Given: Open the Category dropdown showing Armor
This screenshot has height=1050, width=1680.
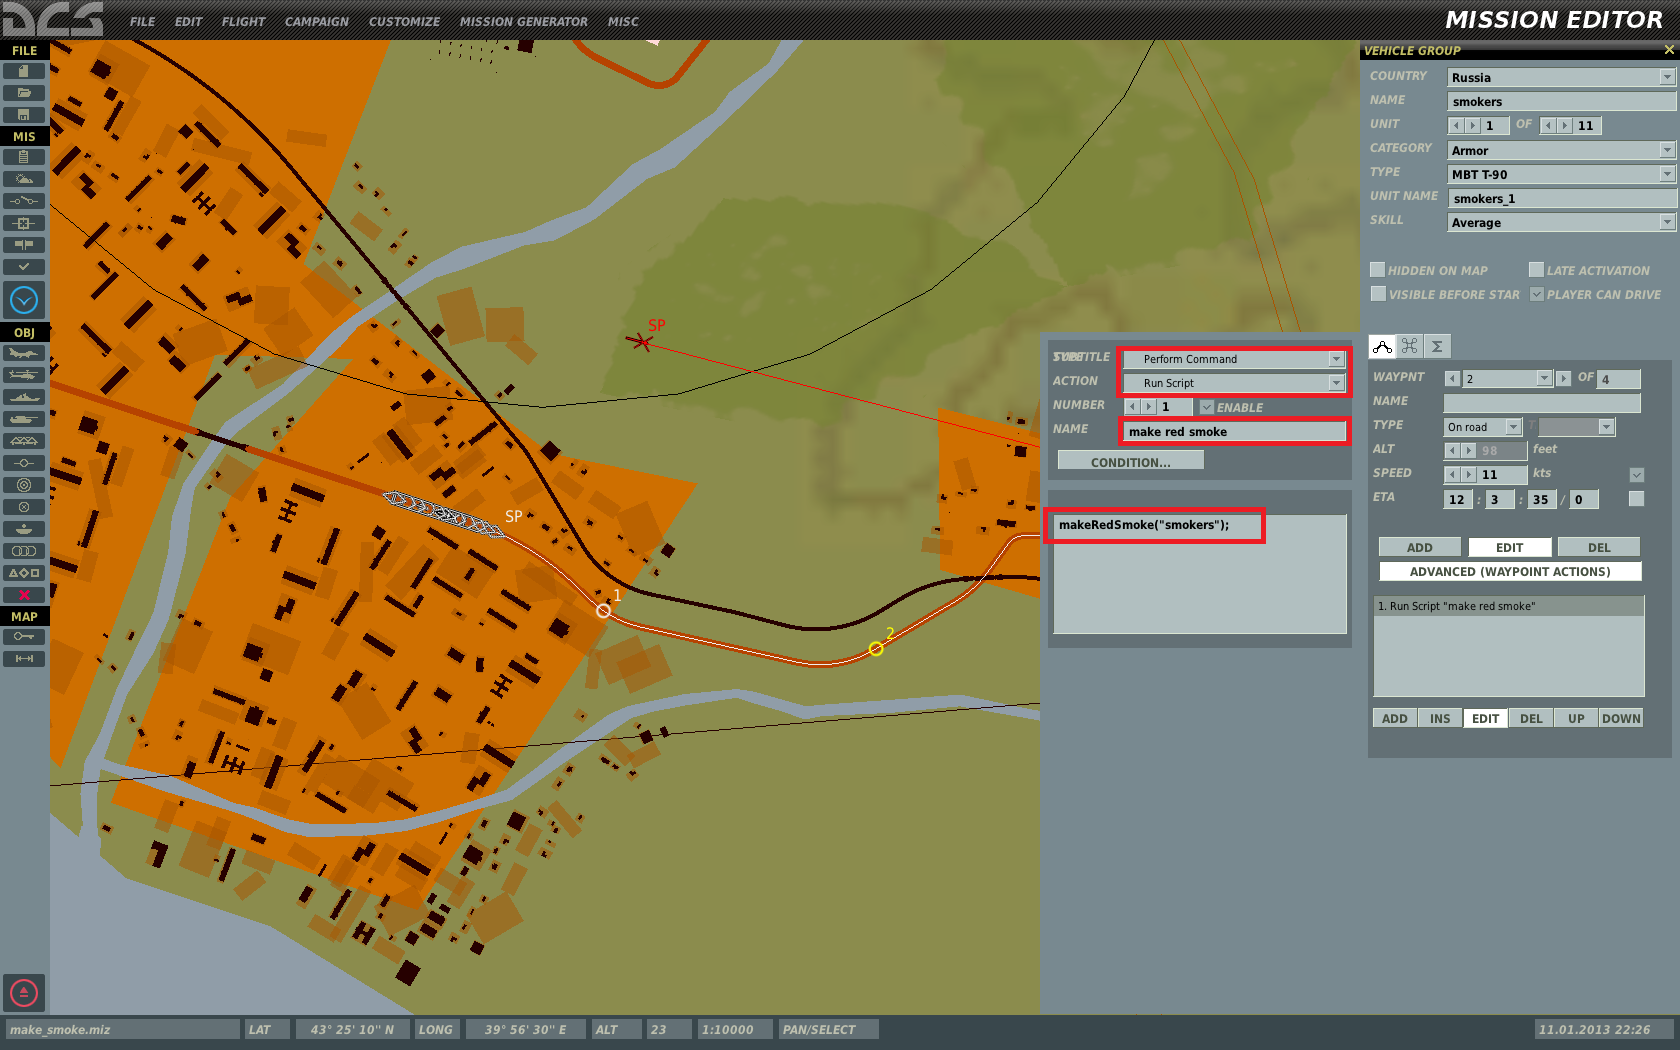Looking at the screenshot, I should tap(1561, 150).
